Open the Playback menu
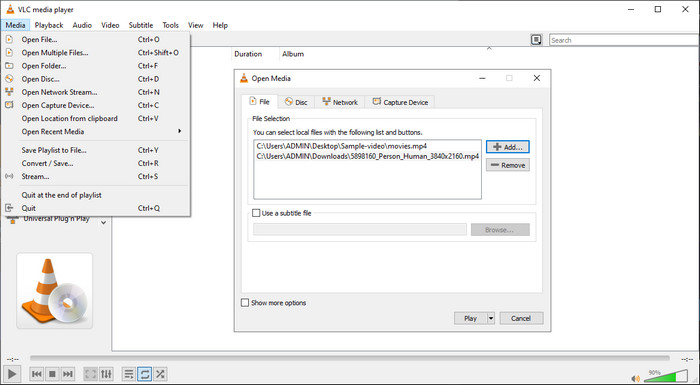The width and height of the screenshot is (700, 385). tap(49, 25)
